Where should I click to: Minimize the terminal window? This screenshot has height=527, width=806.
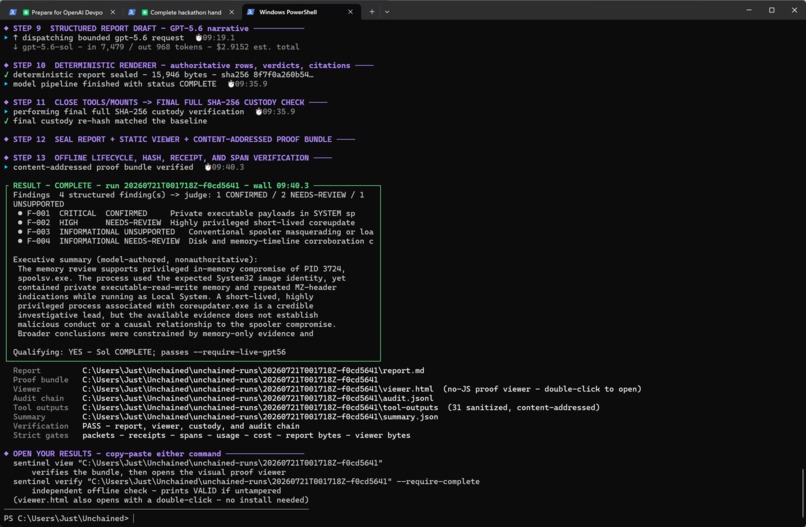(x=749, y=10)
